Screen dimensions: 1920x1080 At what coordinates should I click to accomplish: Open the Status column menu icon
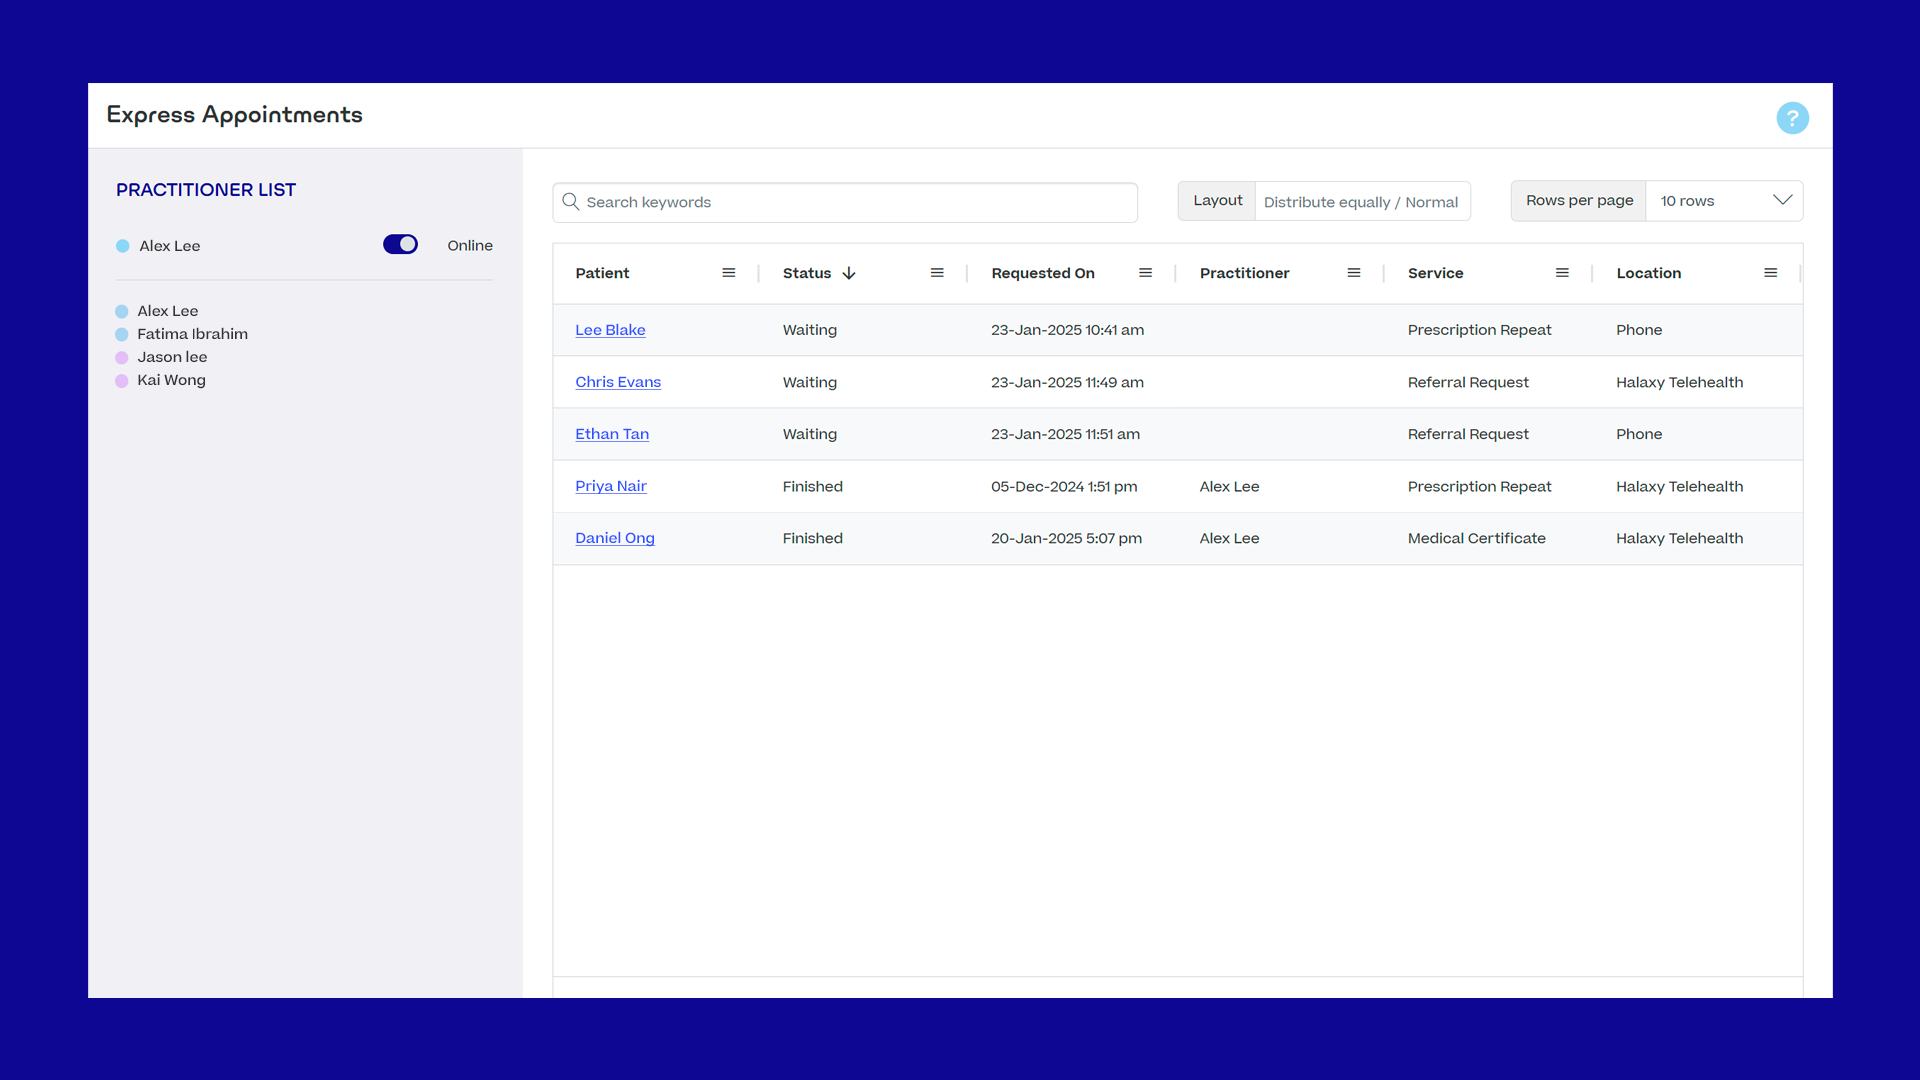coord(937,273)
